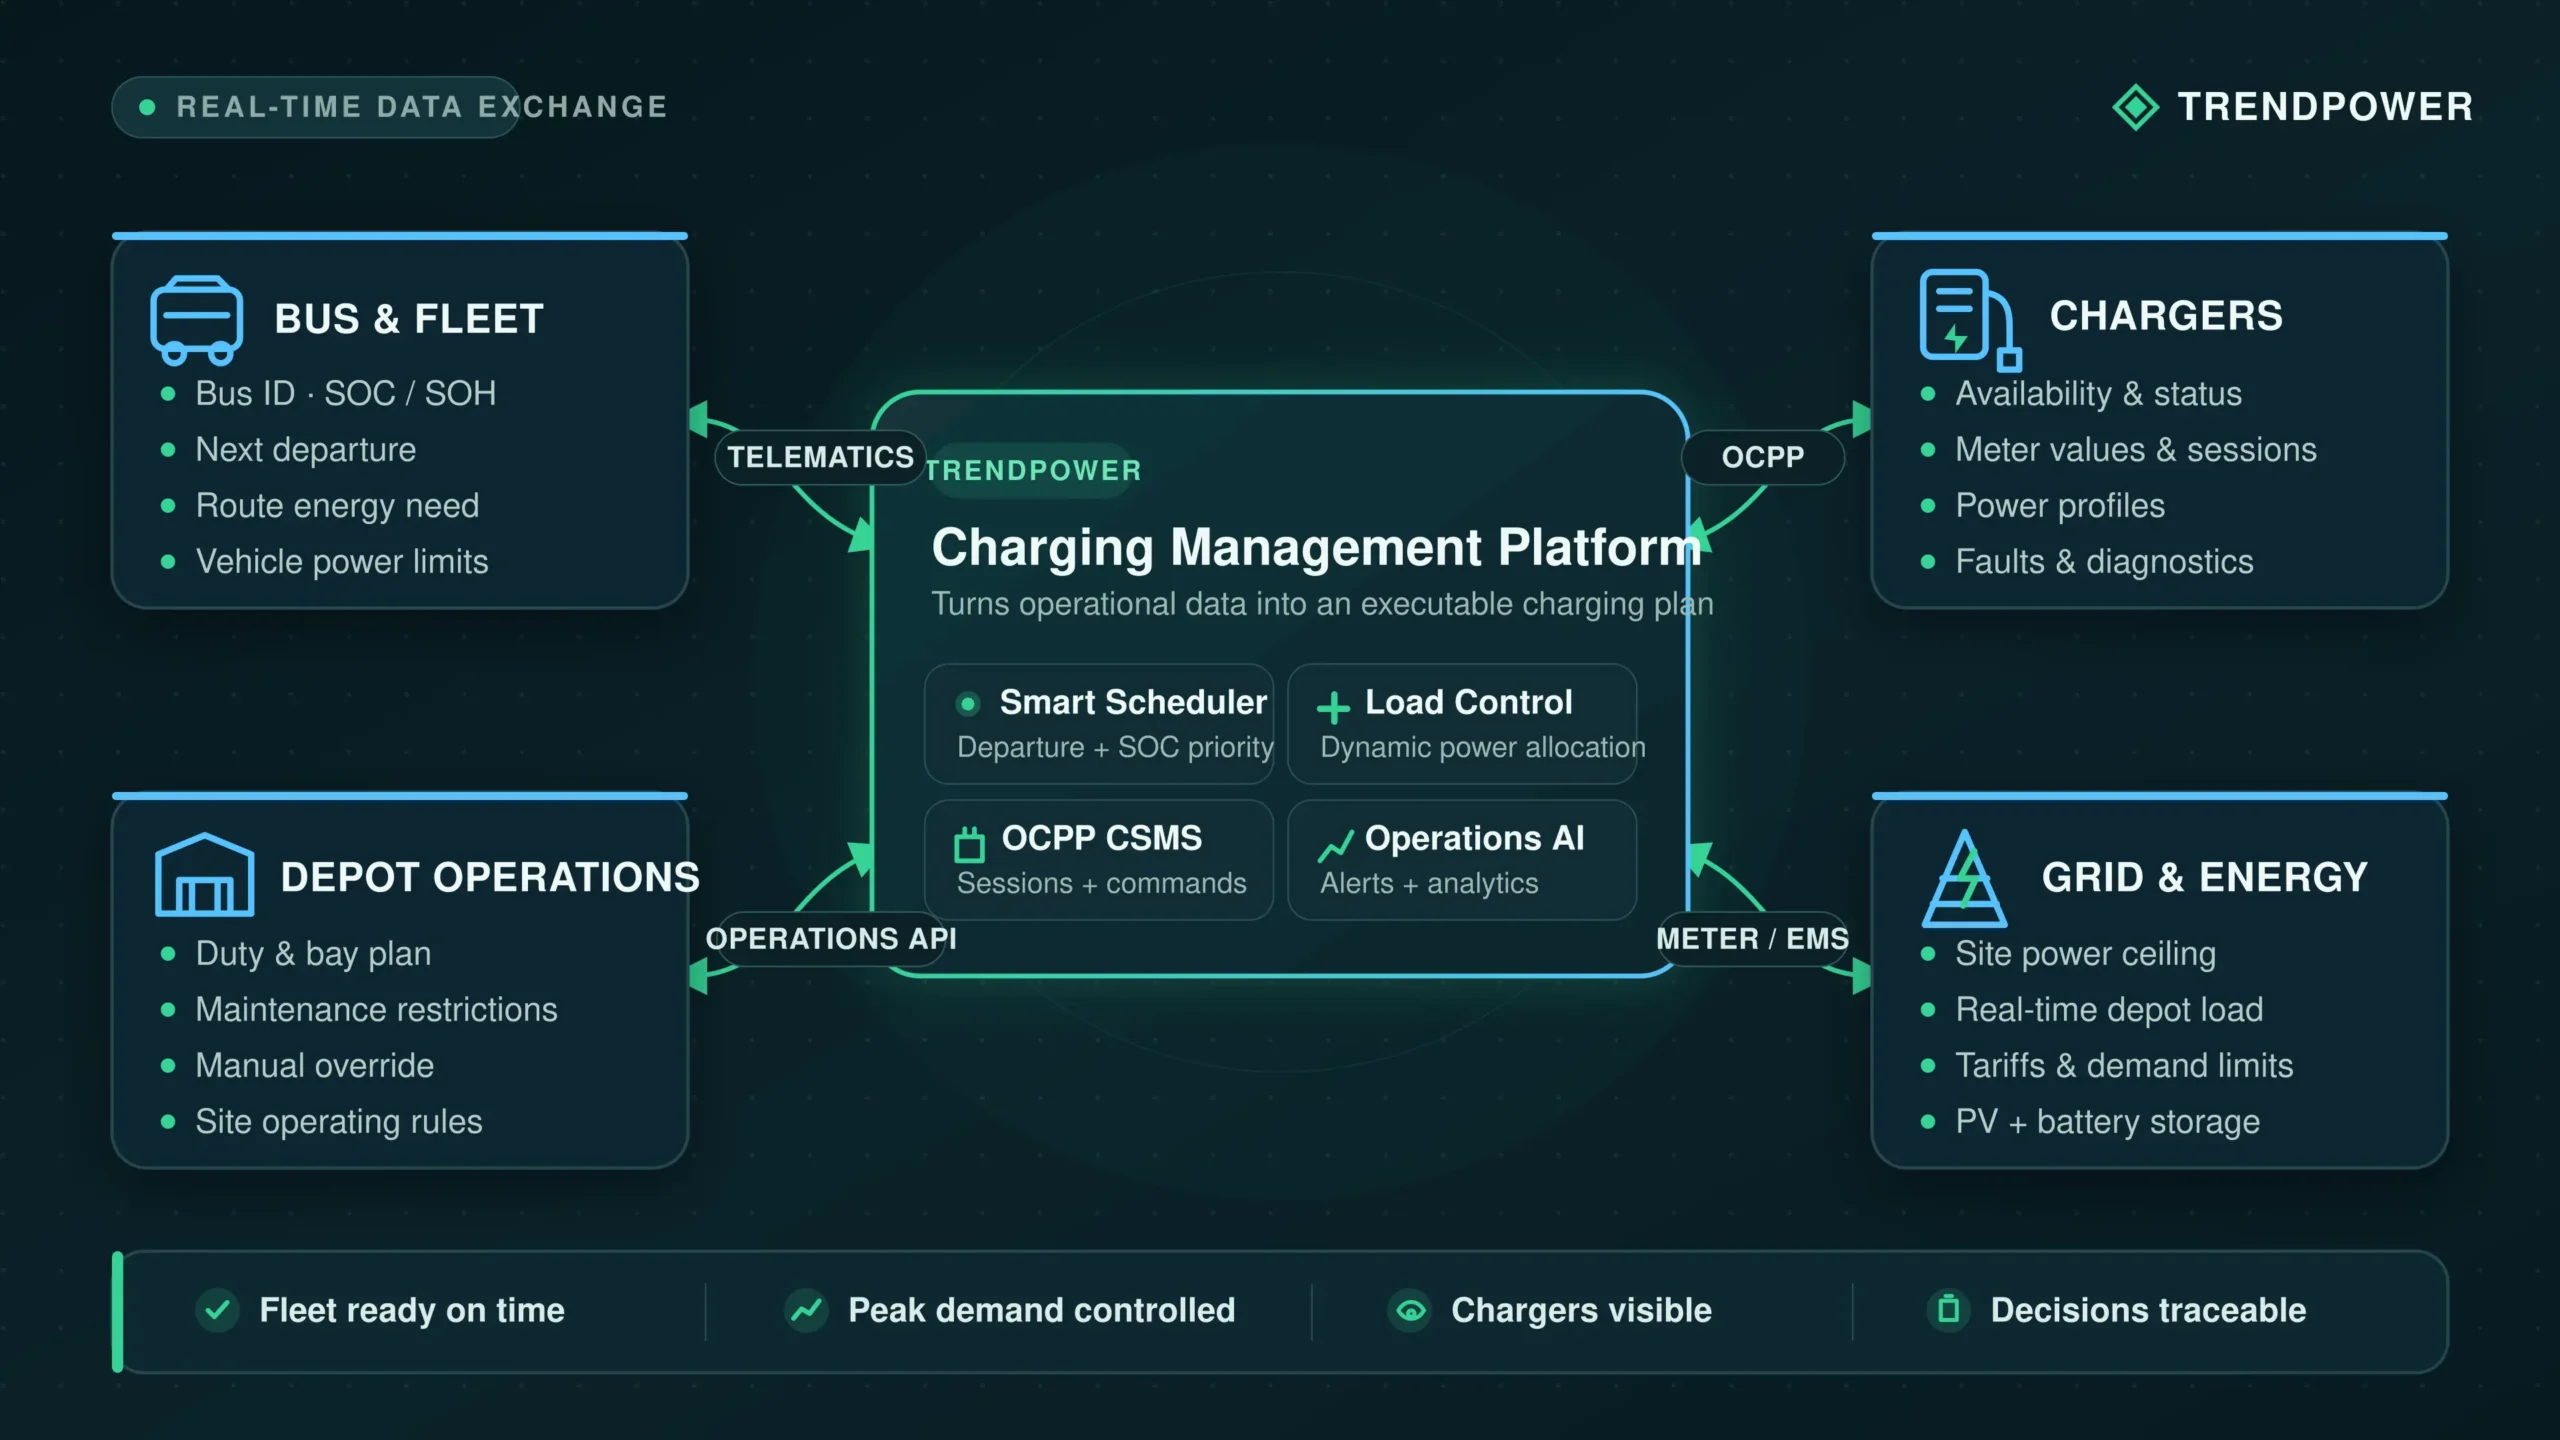
Task: Click 'Turns operational data into an executable charging plan'
Action: point(1322,604)
